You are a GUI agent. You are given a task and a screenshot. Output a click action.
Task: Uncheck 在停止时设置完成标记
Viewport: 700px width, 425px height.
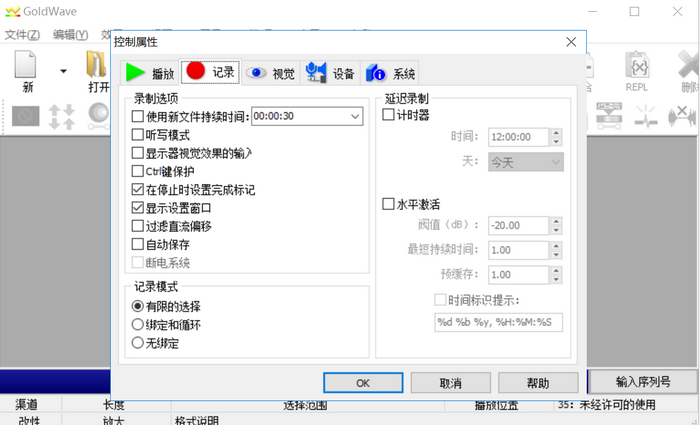pos(138,189)
